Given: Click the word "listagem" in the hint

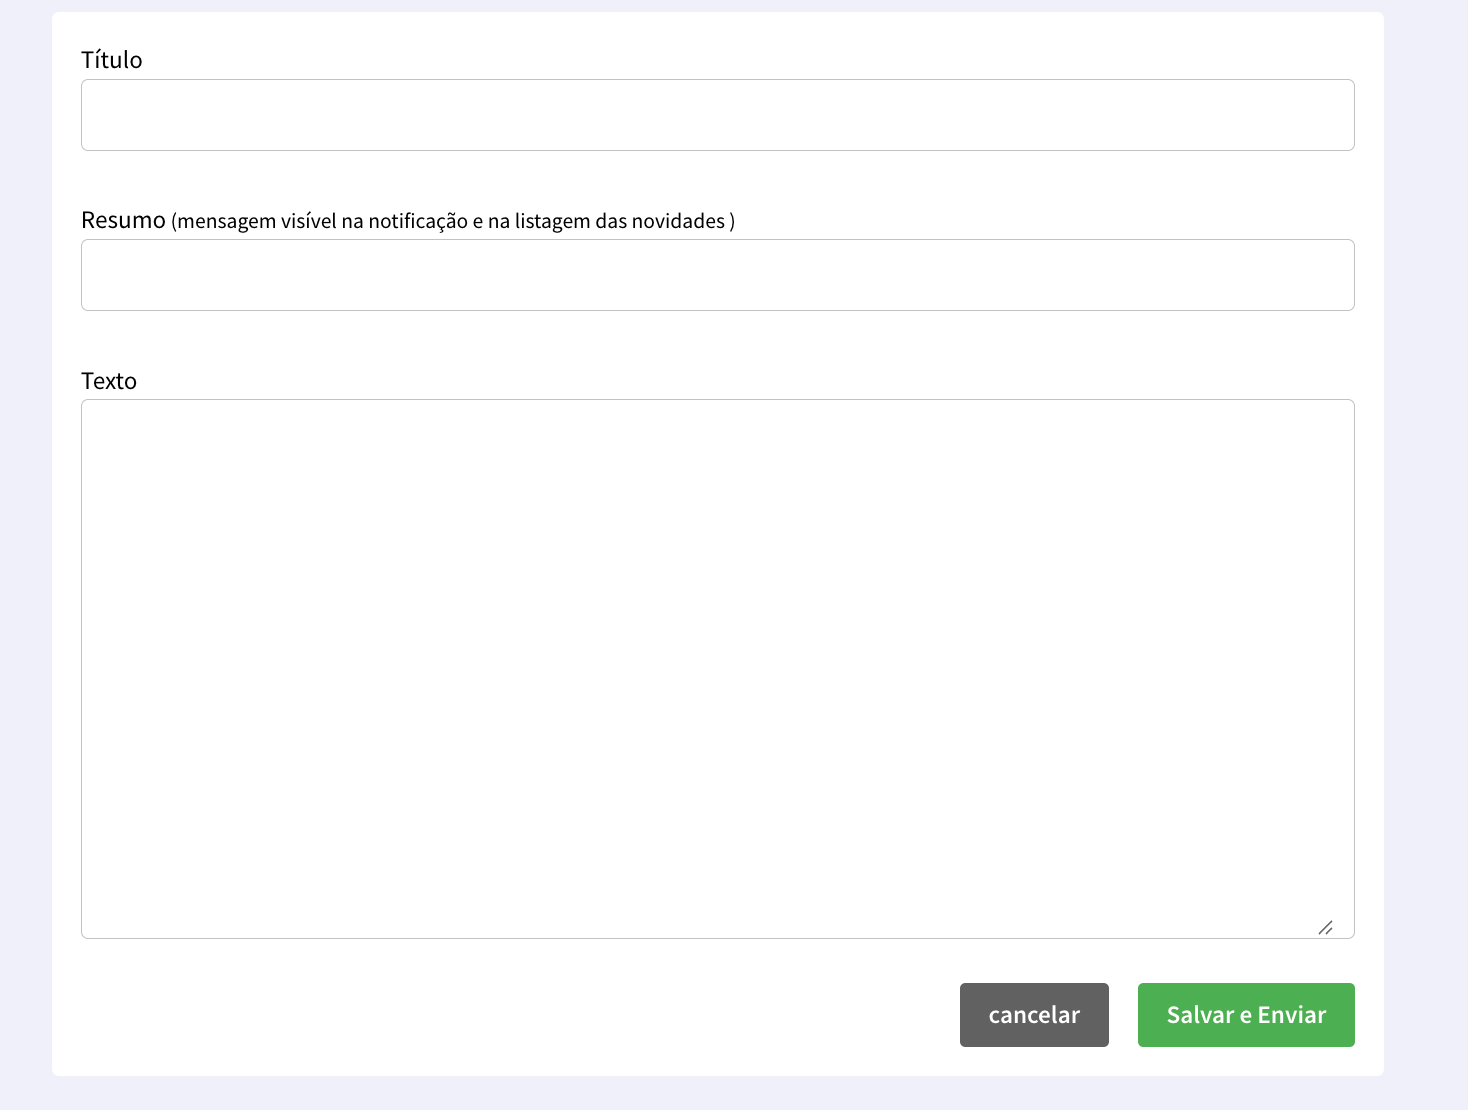Looking at the screenshot, I should pos(552,221).
